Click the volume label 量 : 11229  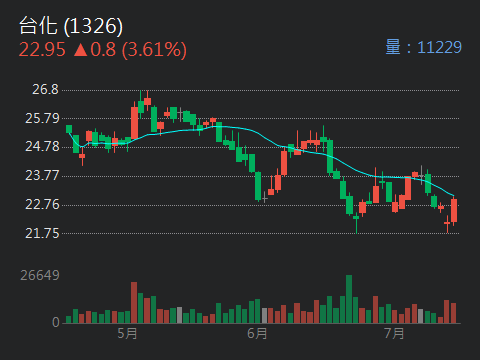pyautogui.click(x=423, y=47)
